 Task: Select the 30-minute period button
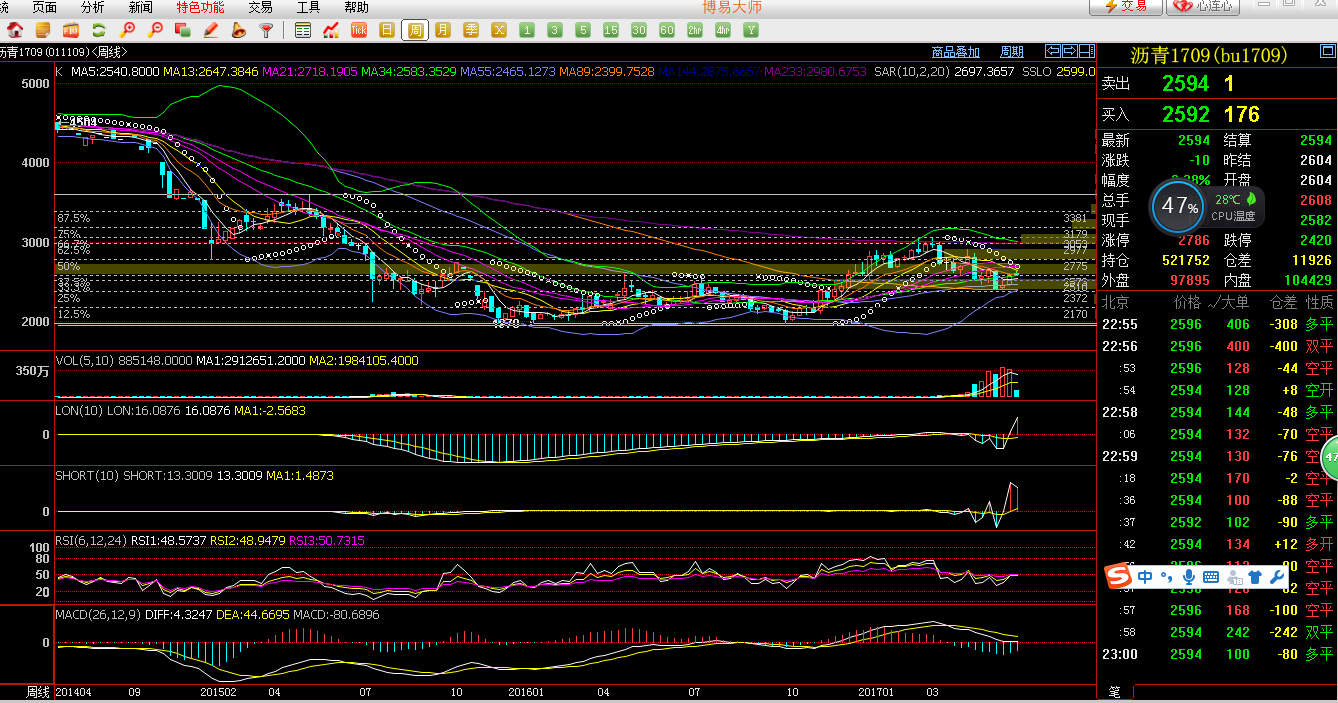click(639, 30)
